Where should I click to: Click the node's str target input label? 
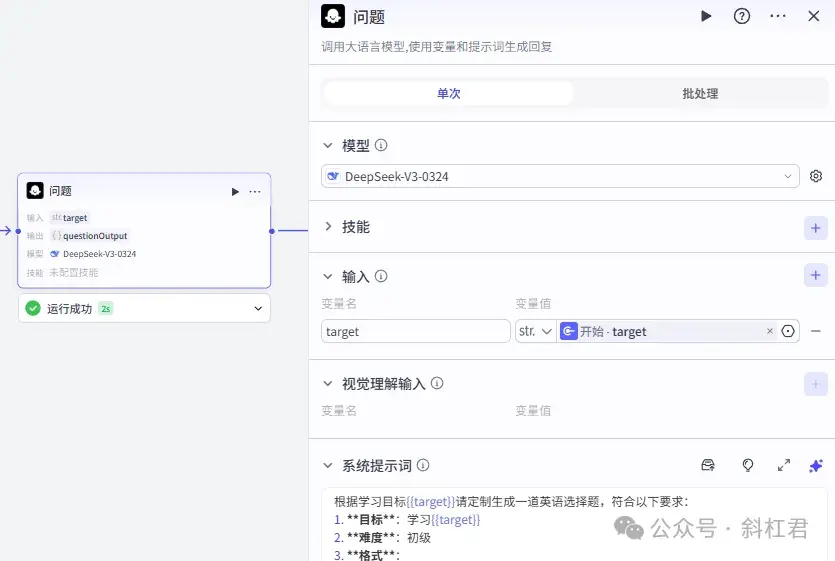point(70,217)
